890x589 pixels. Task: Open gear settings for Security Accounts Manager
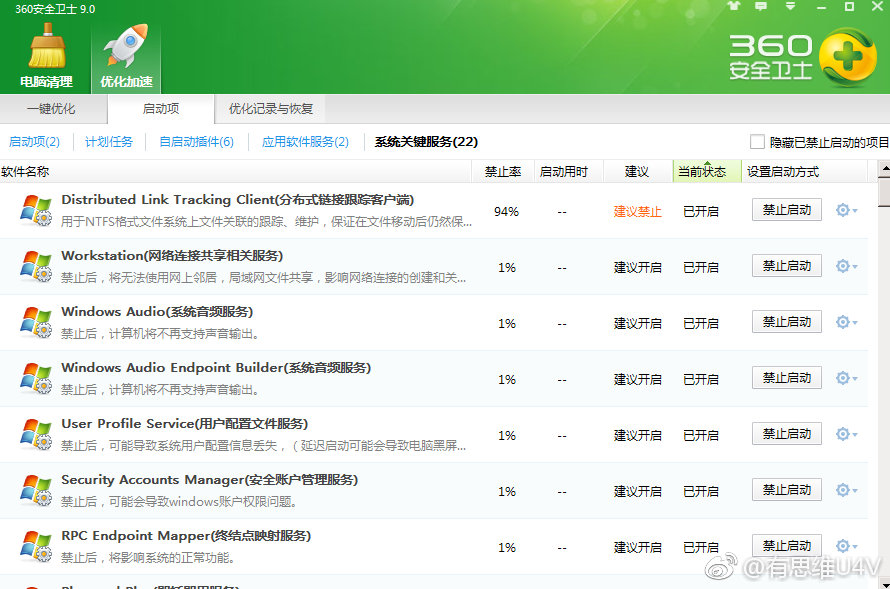pos(846,490)
